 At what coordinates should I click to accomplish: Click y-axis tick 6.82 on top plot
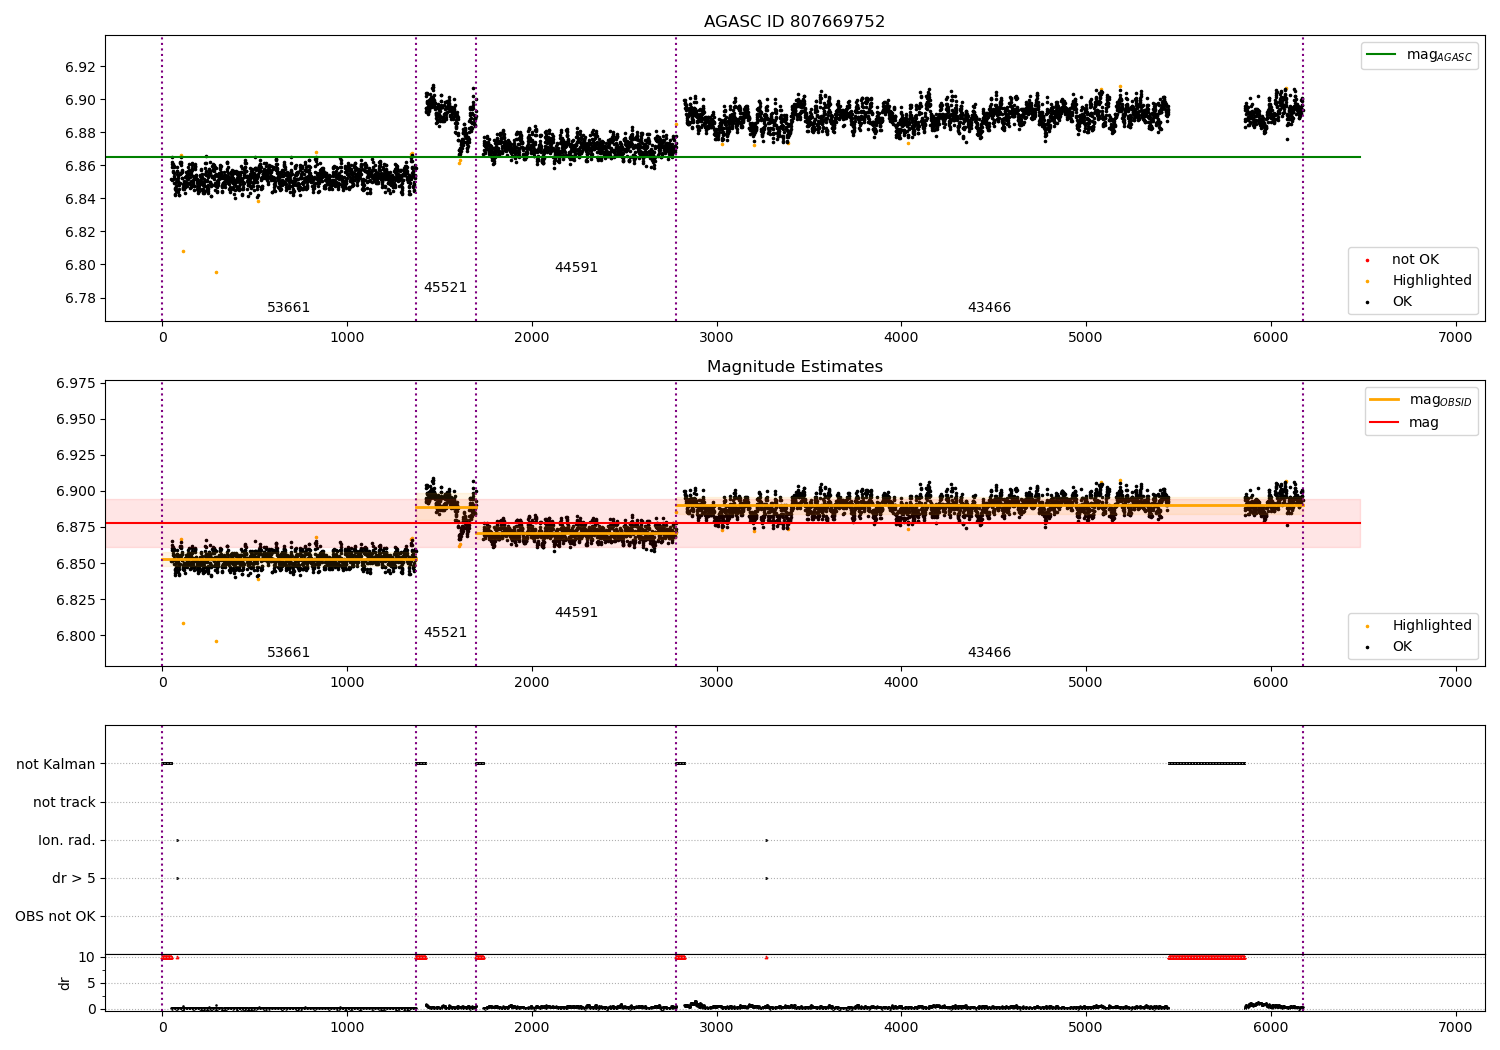pyautogui.click(x=80, y=232)
